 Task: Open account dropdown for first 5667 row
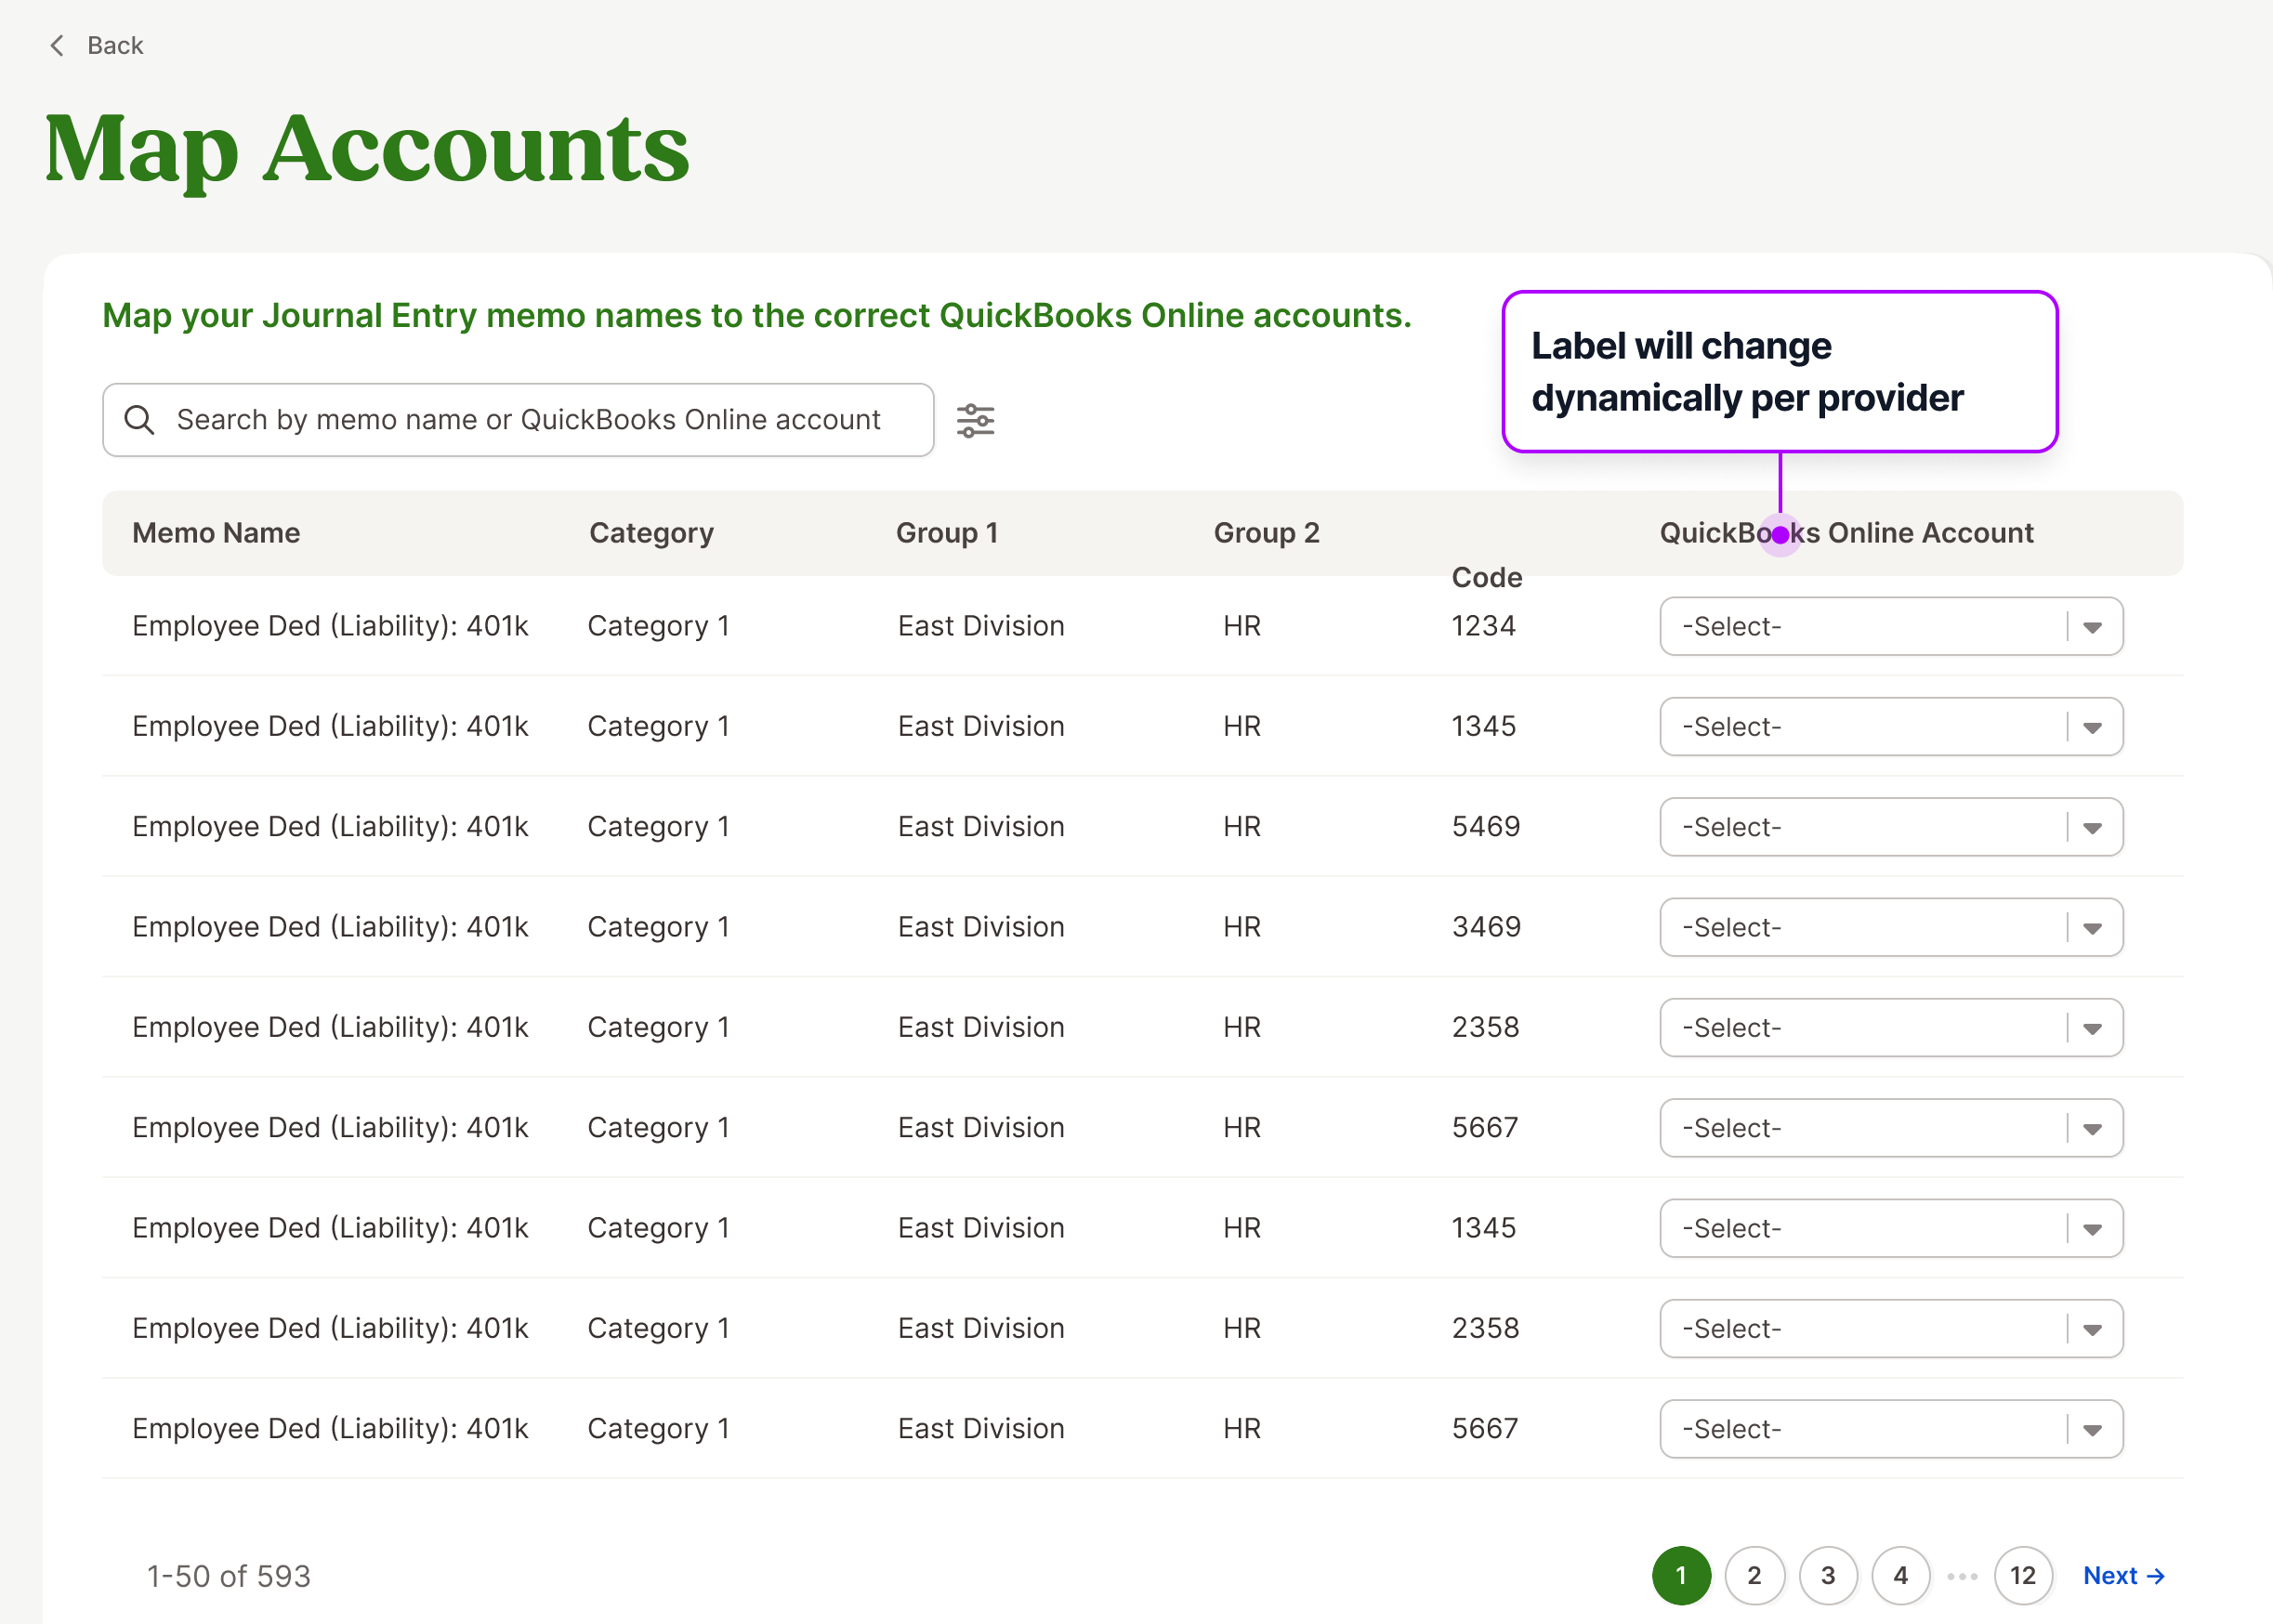click(1890, 1128)
